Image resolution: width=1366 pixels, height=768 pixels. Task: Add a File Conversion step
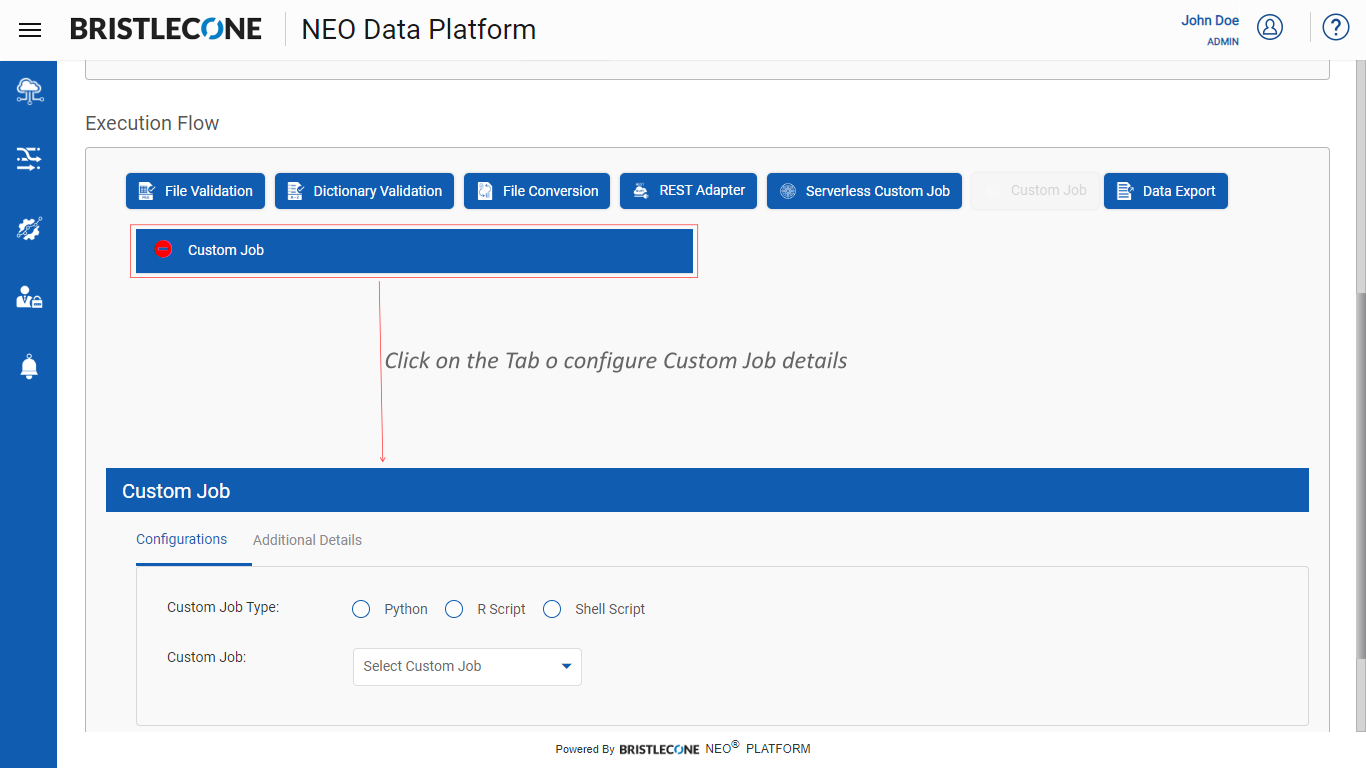(537, 191)
